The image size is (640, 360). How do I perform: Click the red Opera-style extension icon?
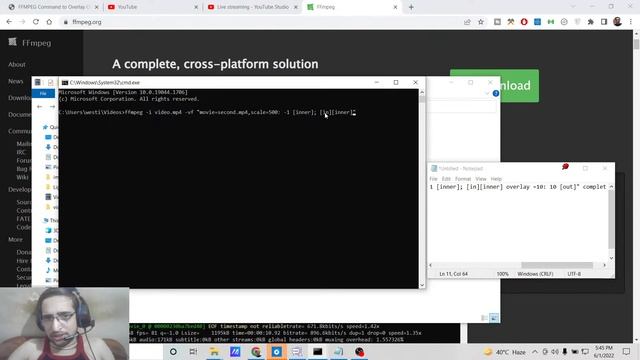pyautogui.click(x=524, y=22)
